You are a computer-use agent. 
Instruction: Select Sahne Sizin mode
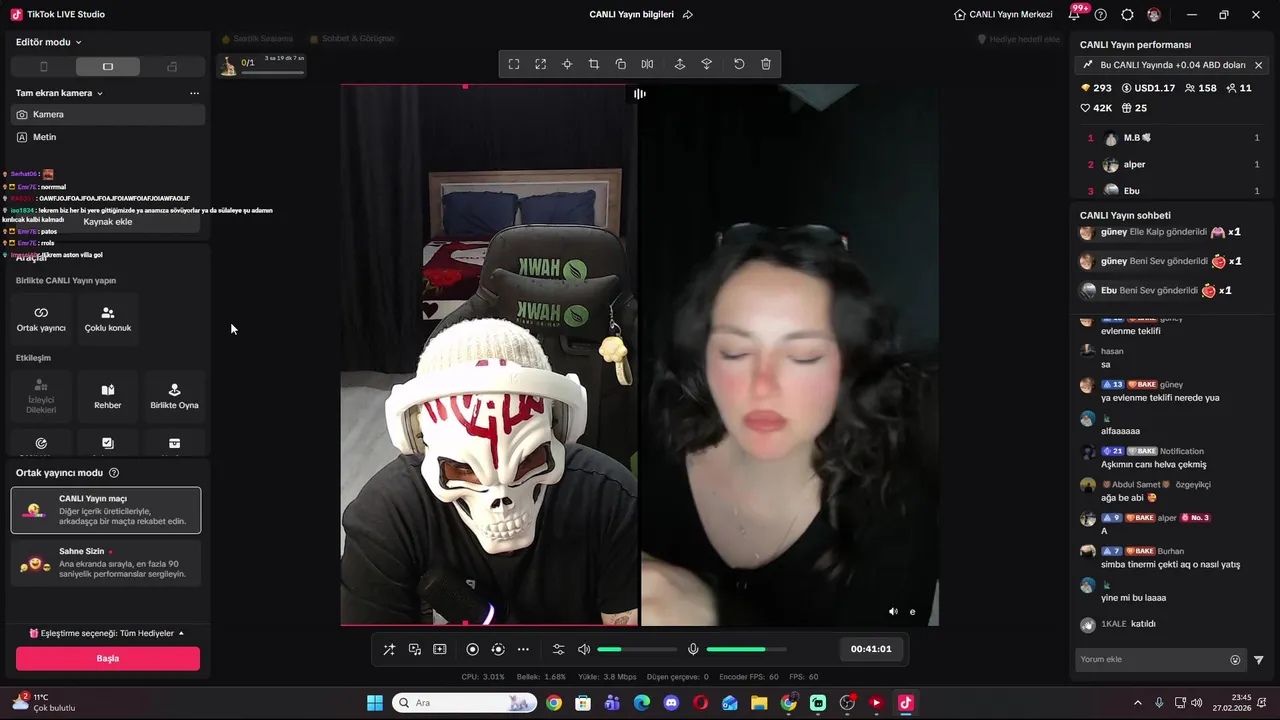tap(106, 563)
